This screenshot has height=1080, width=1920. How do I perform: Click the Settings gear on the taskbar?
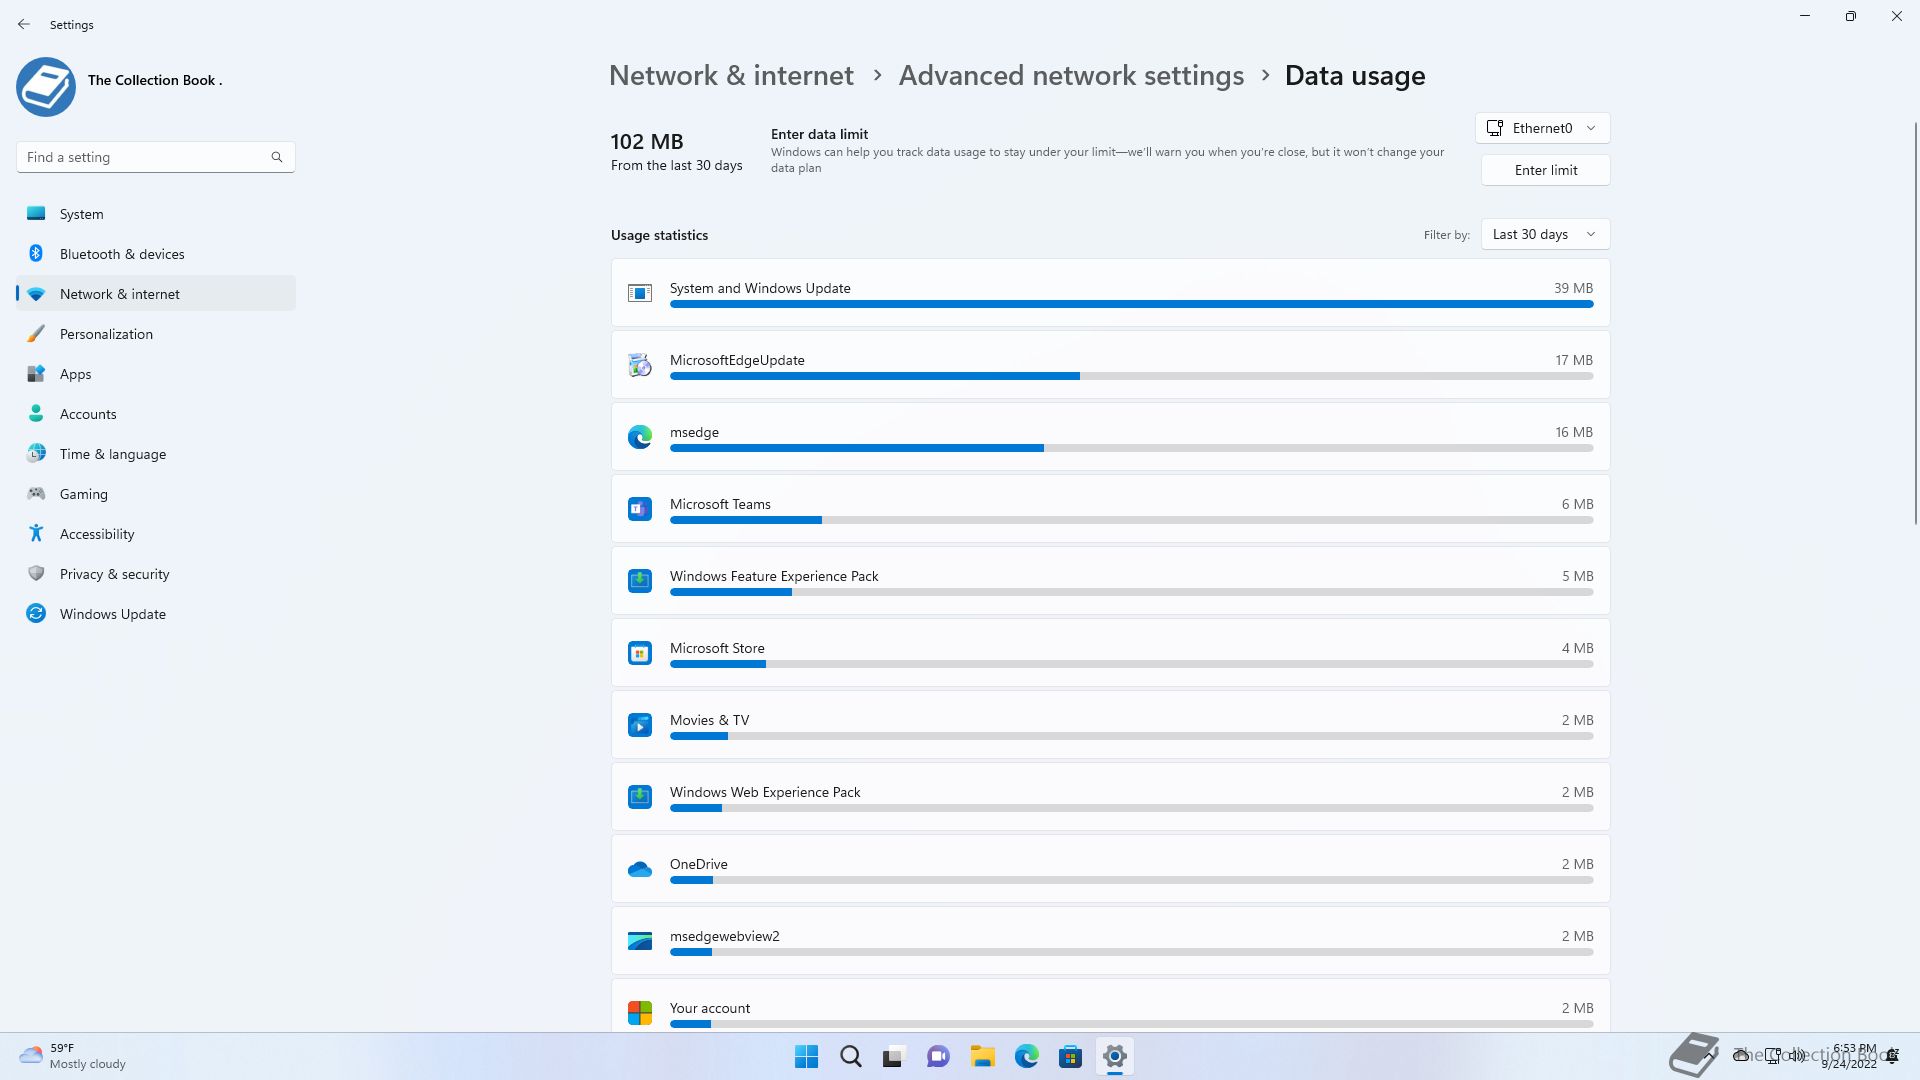[1114, 1057]
